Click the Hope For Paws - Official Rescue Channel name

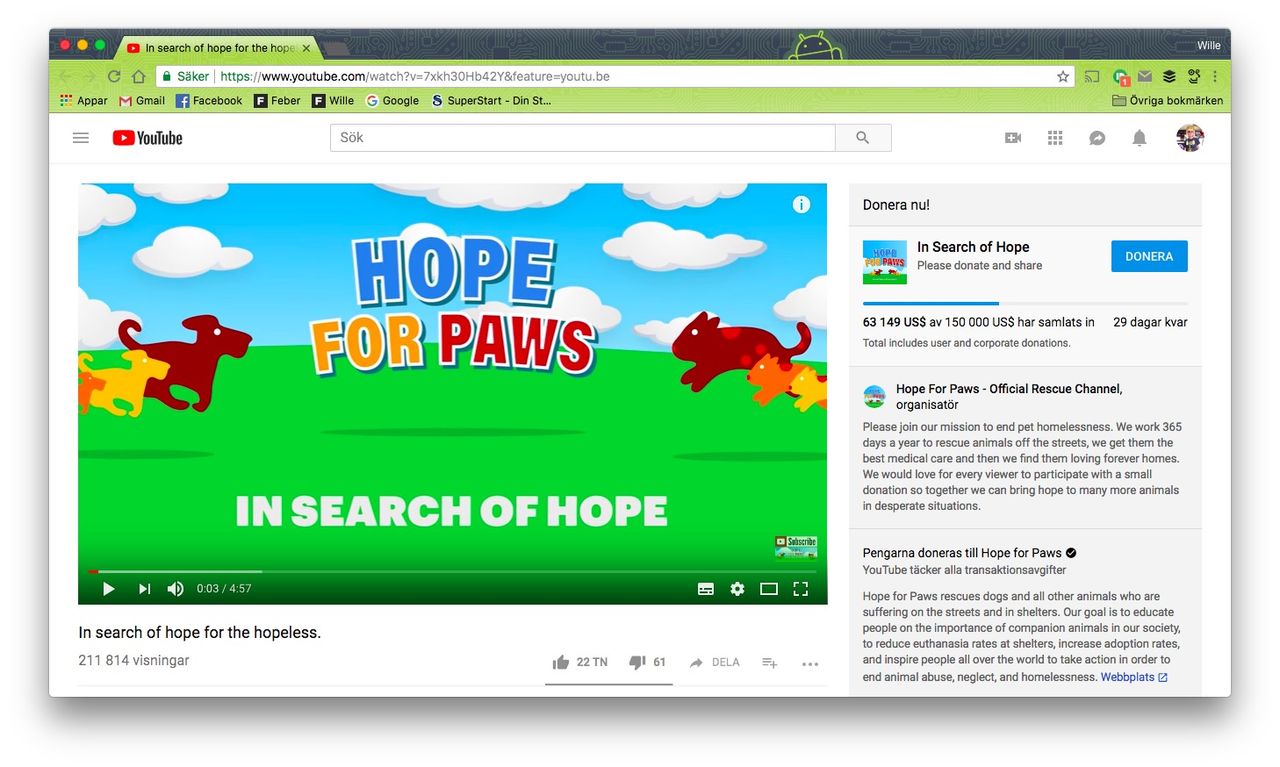(1009, 389)
